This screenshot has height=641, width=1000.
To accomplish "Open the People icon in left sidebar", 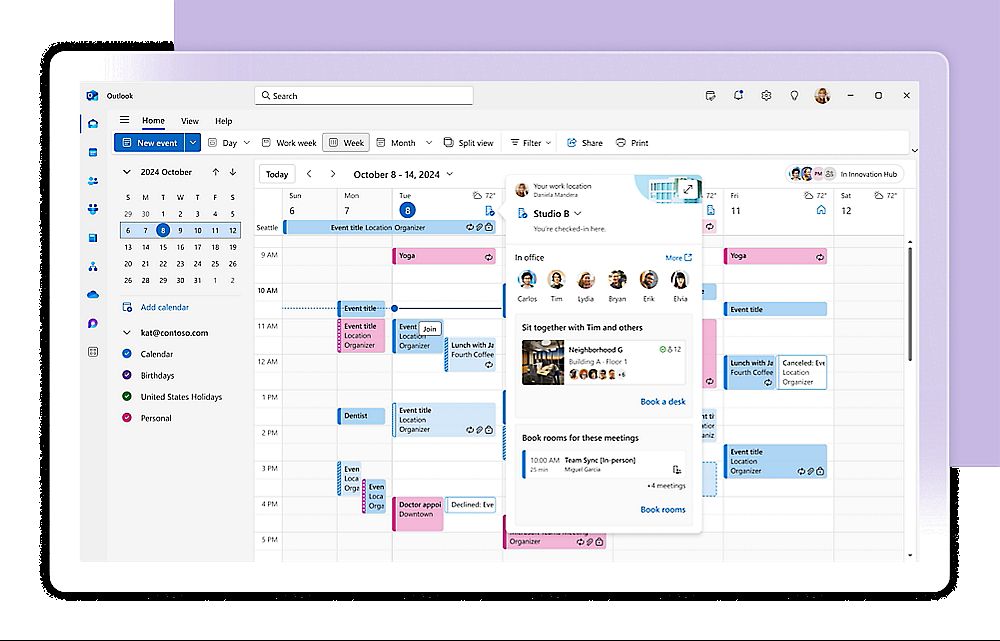I will pyautogui.click(x=93, y=181).
